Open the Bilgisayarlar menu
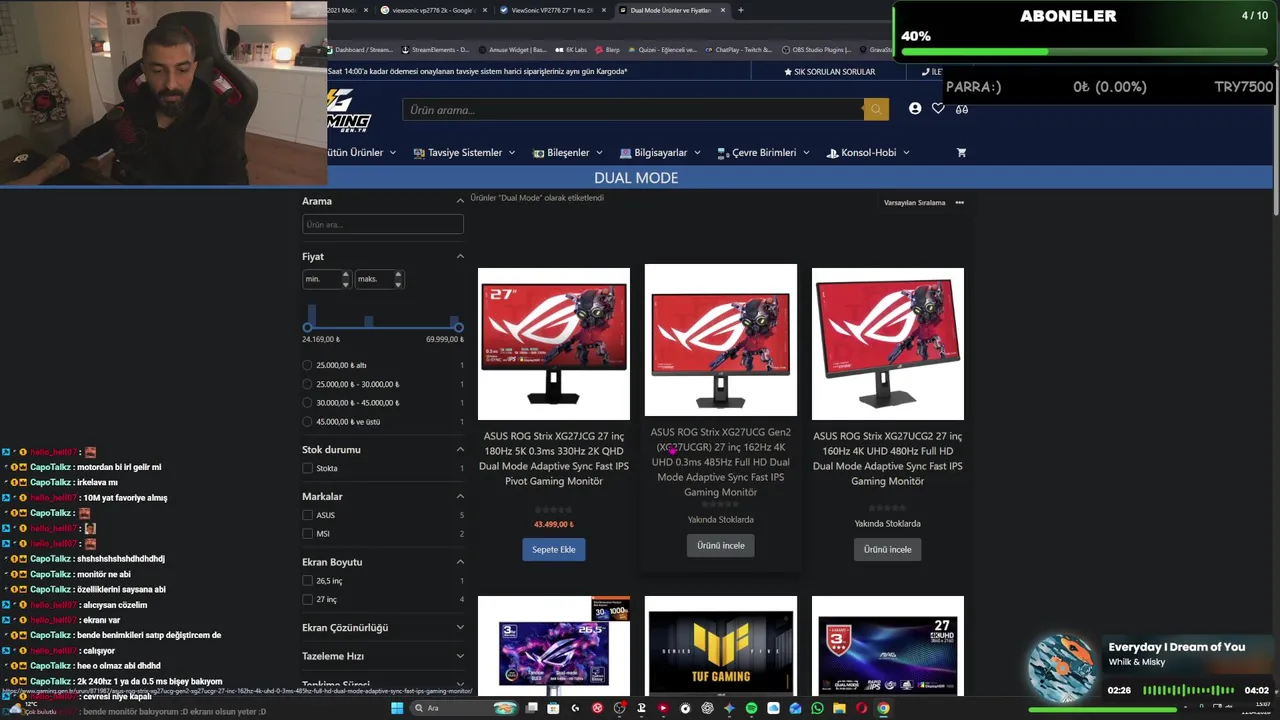The image size is (1280, 720). (x=660, y=153)
